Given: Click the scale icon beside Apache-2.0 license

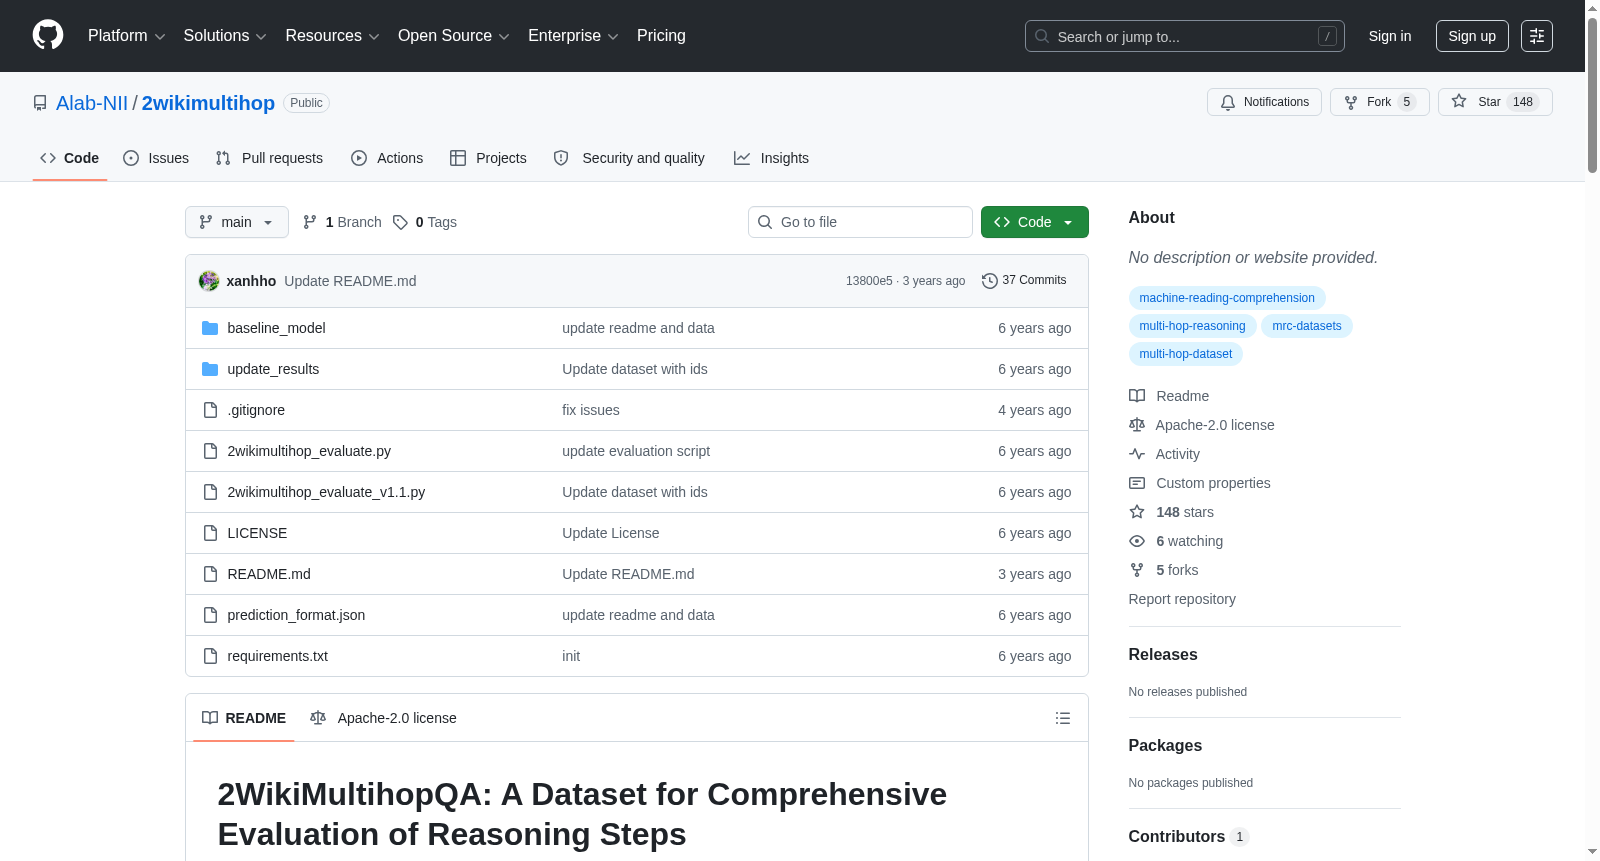Looking at the screenshot, I should tap(1137, 425).
